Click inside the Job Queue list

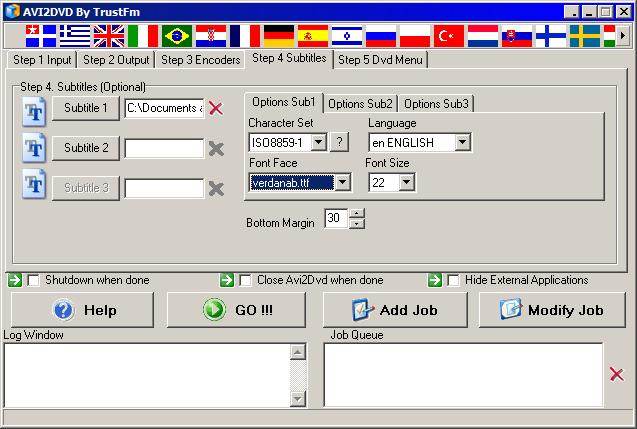point(463,375)
